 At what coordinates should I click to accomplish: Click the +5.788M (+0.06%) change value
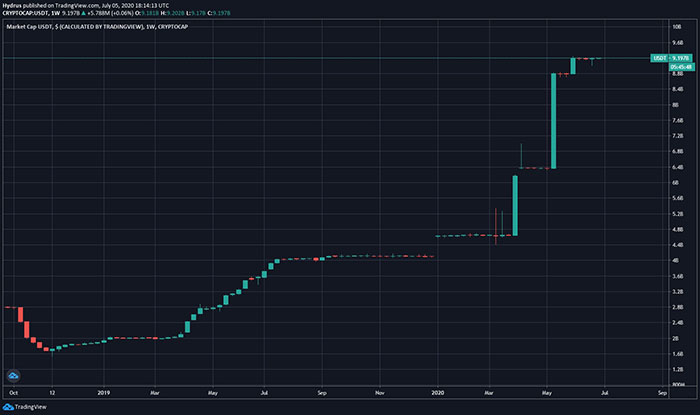pyautogui.click(x=110, y=13)
